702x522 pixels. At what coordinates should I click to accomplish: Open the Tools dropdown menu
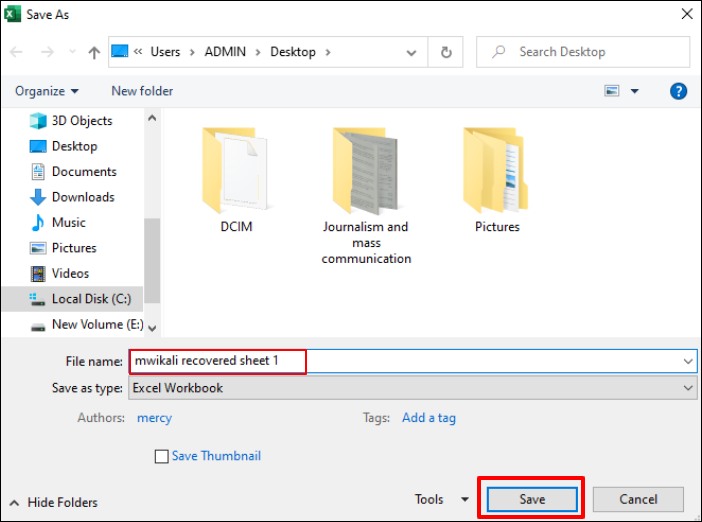coord(441,499)
